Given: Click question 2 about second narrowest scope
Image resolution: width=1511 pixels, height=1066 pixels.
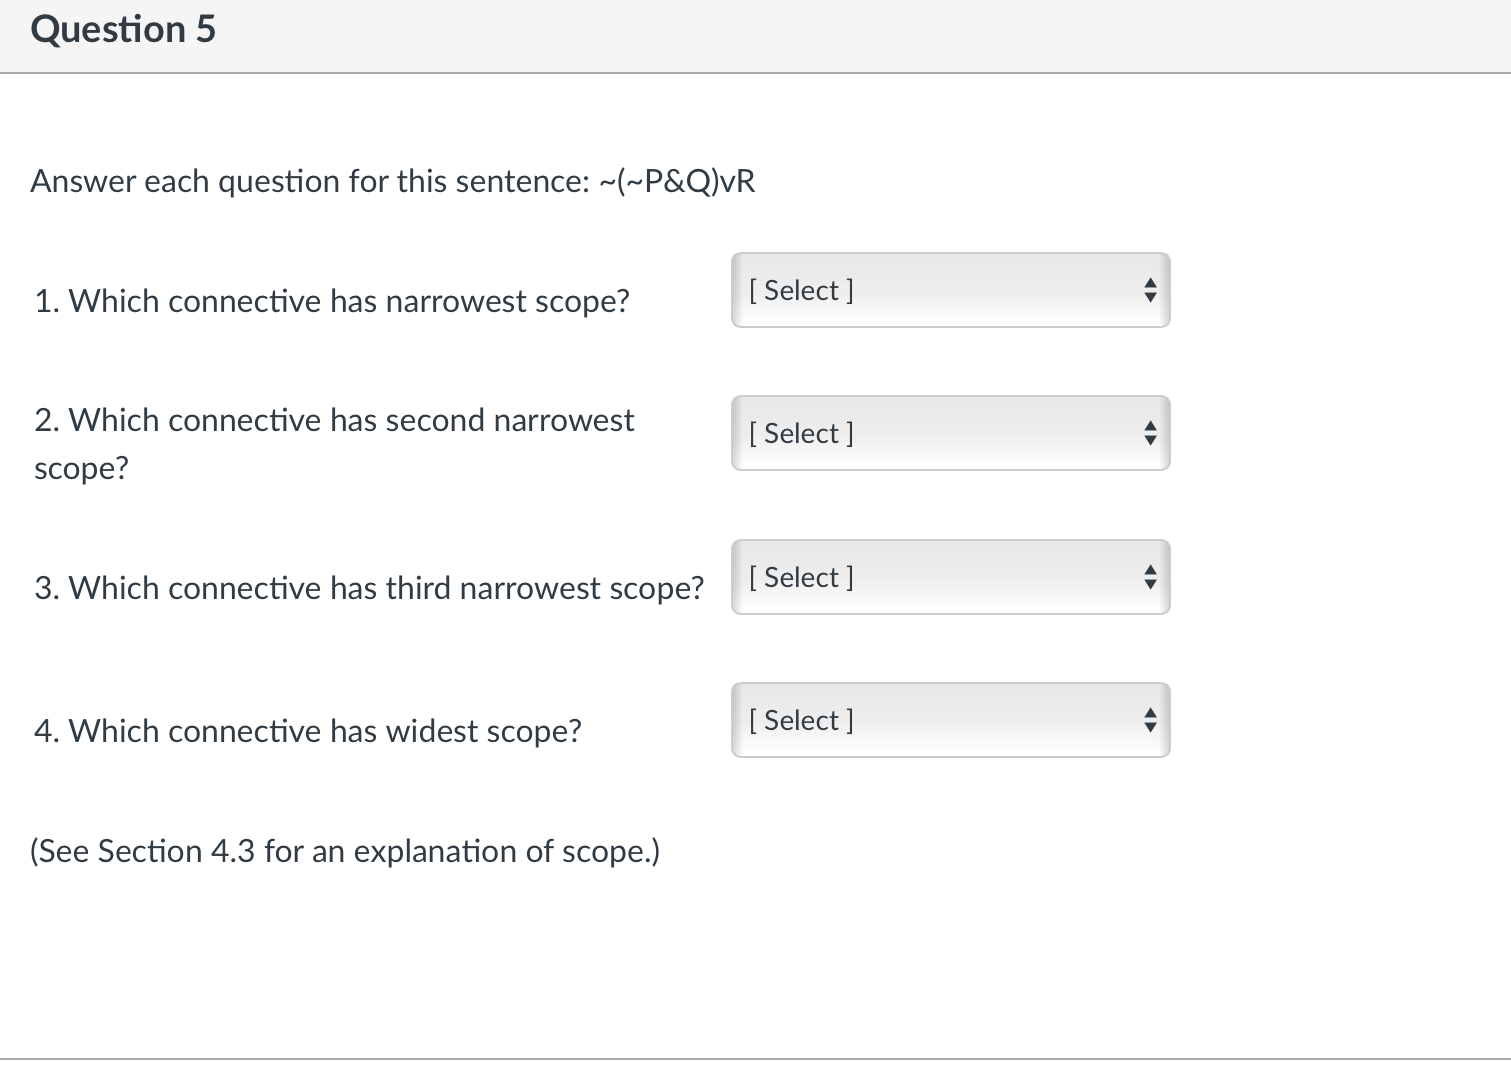Looking at the screenshot, I should click(334, 443).
